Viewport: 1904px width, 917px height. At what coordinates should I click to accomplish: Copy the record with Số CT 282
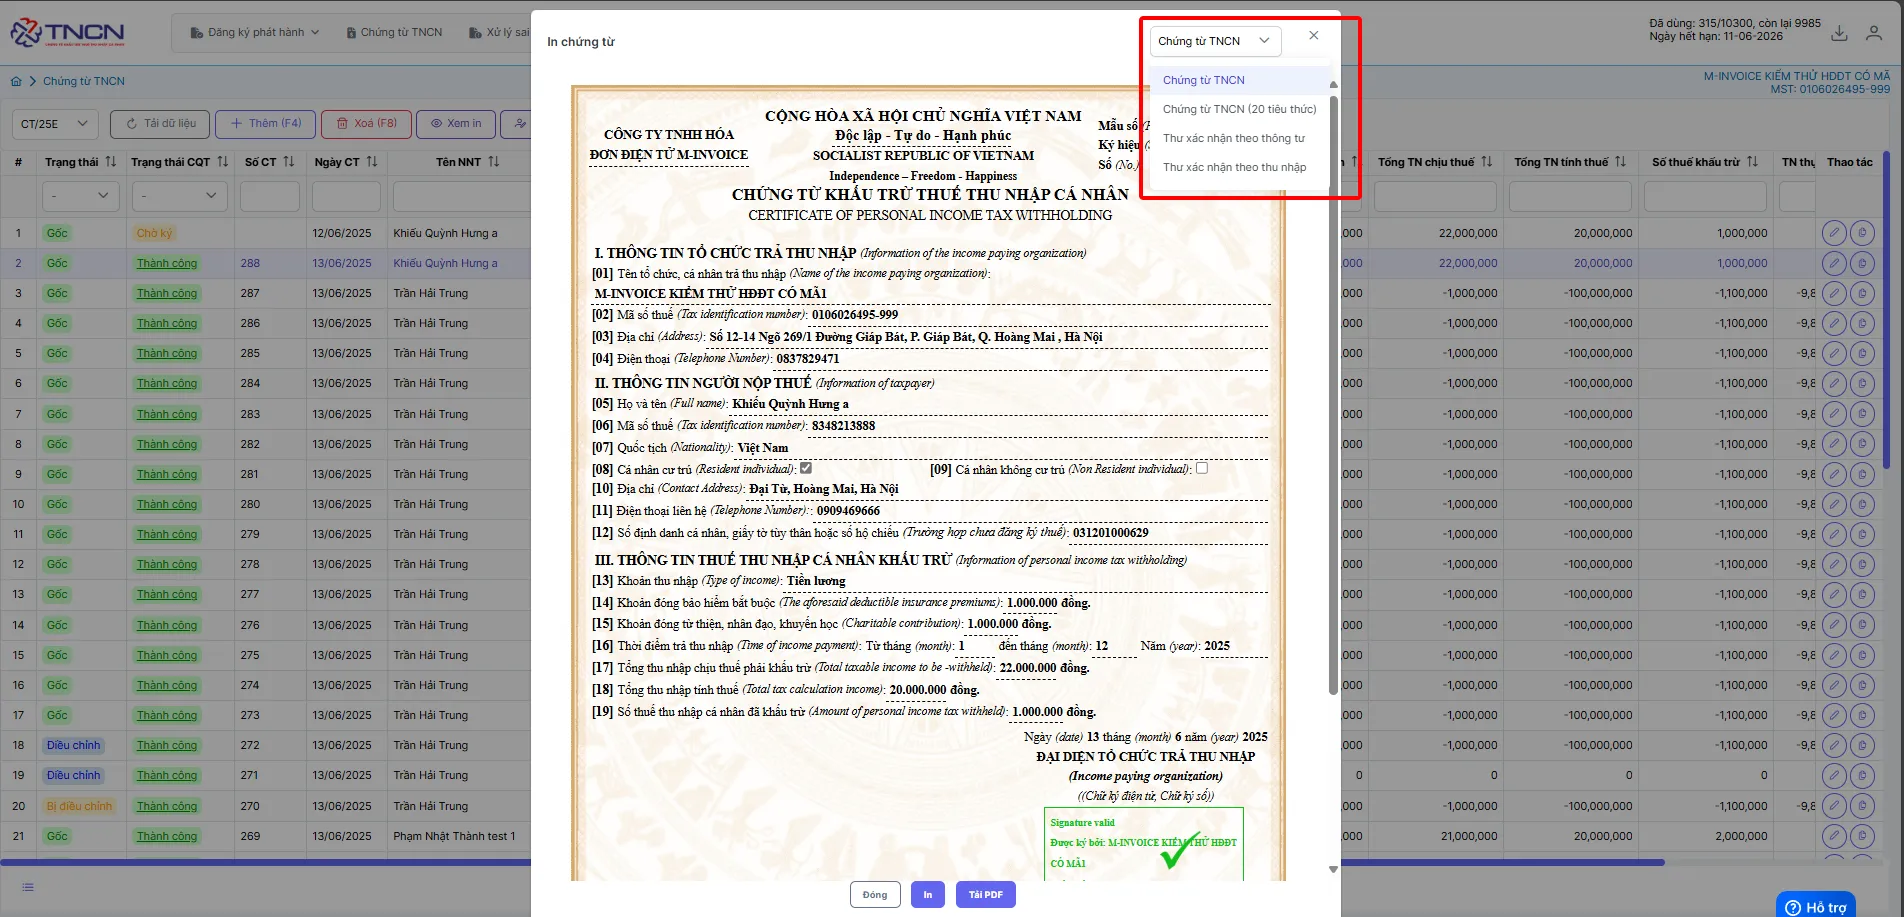[1862, 444]
